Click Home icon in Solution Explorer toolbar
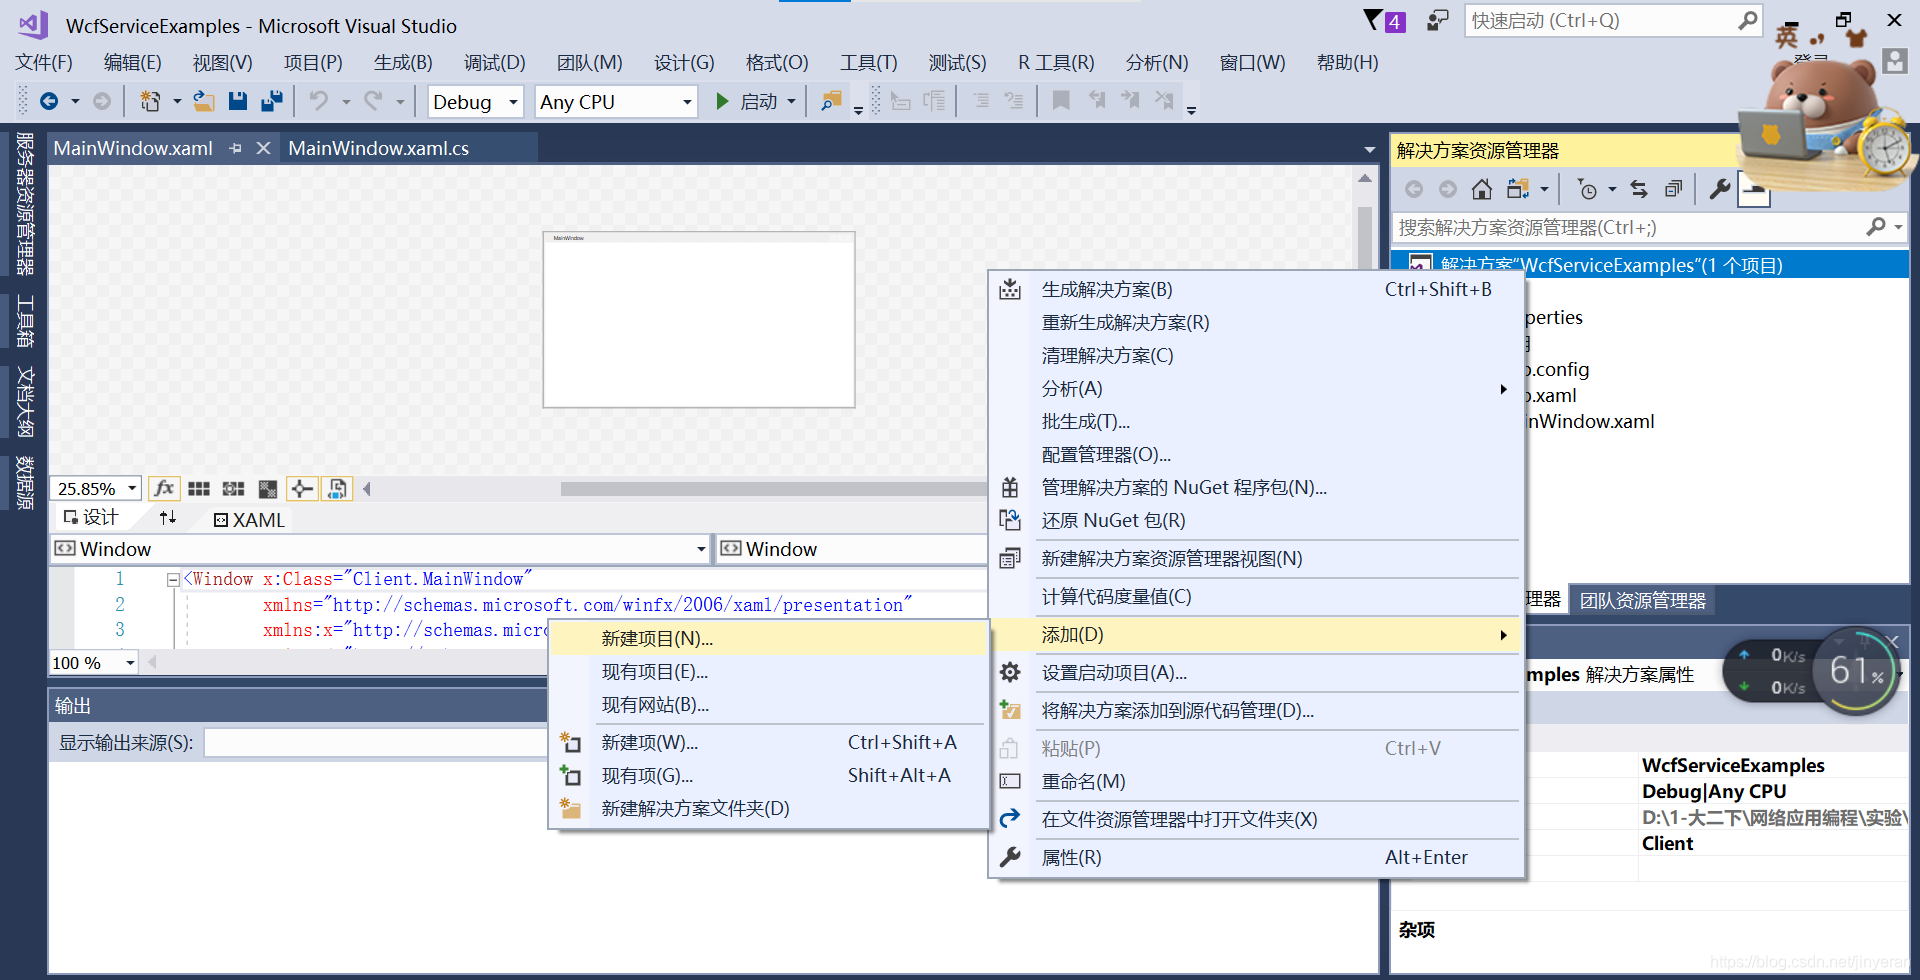The image size is (1920, 980). (1482, 189)
